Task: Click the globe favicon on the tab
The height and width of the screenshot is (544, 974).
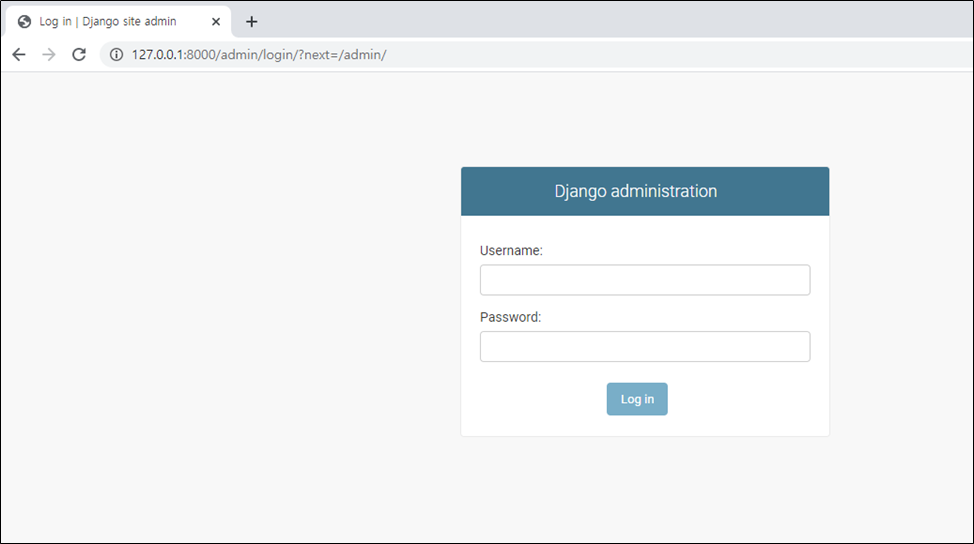Action: tap(24, 22)
